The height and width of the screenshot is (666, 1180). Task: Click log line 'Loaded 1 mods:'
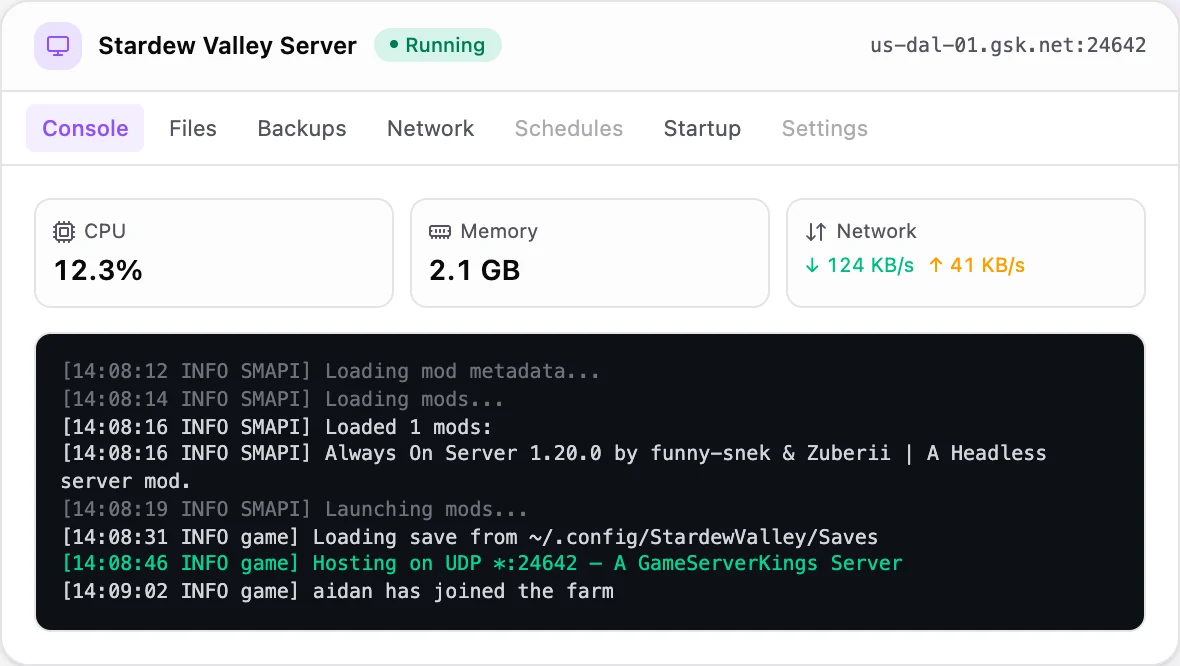[276, 427]
